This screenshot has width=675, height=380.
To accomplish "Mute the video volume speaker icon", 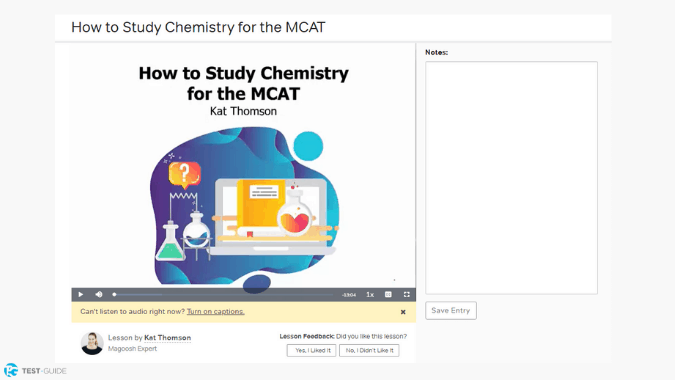I will [x=99, y=294].
